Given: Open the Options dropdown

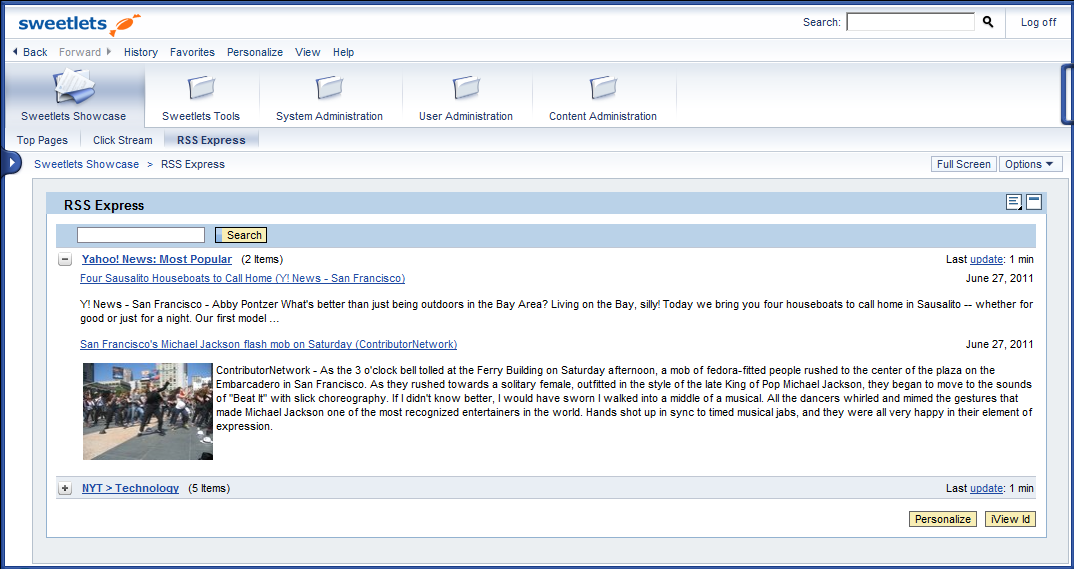Looking at the screenshot, I should 1031,164.
